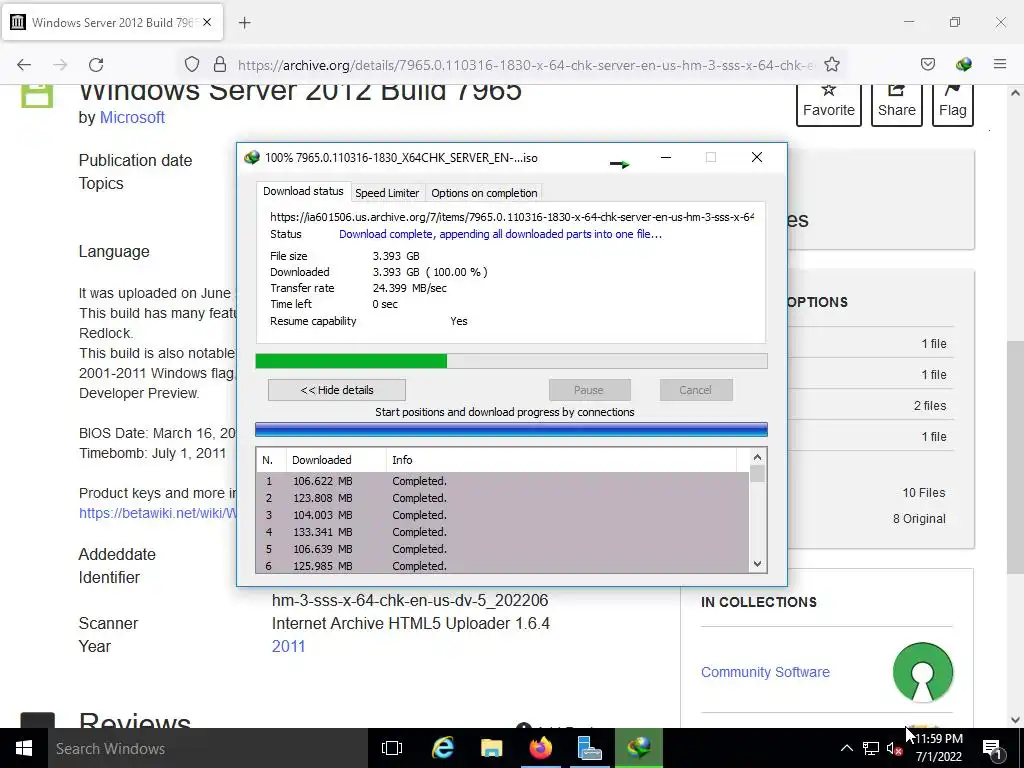
Task: Select the Download status tab
Action: pyautogui.click(x=303, y=191)
